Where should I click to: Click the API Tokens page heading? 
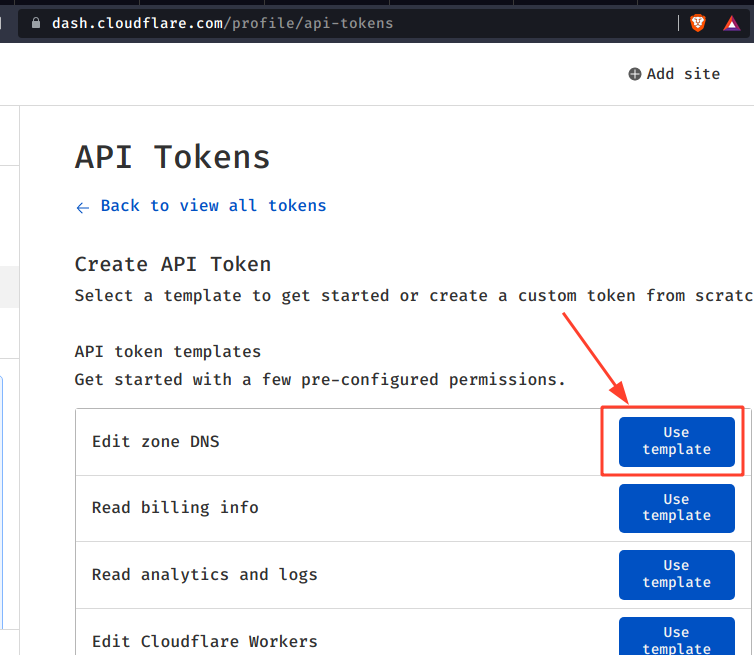pyautogui.click(x=172, y=157)
